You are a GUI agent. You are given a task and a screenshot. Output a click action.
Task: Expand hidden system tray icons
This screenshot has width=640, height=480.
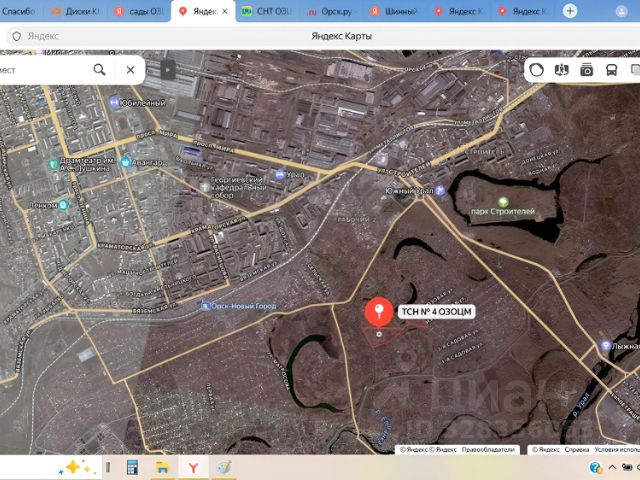pos(612,467)
